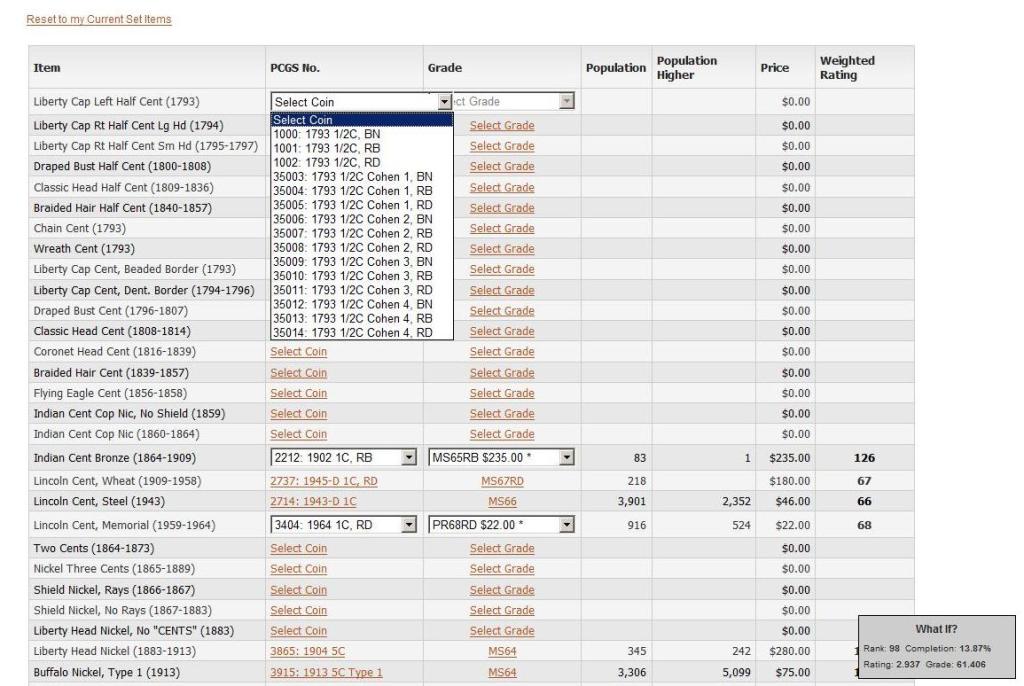The image size is (1024, 686).
Task: Open the '3865: 1904 5C' coin link
Action: click(307, 651)
